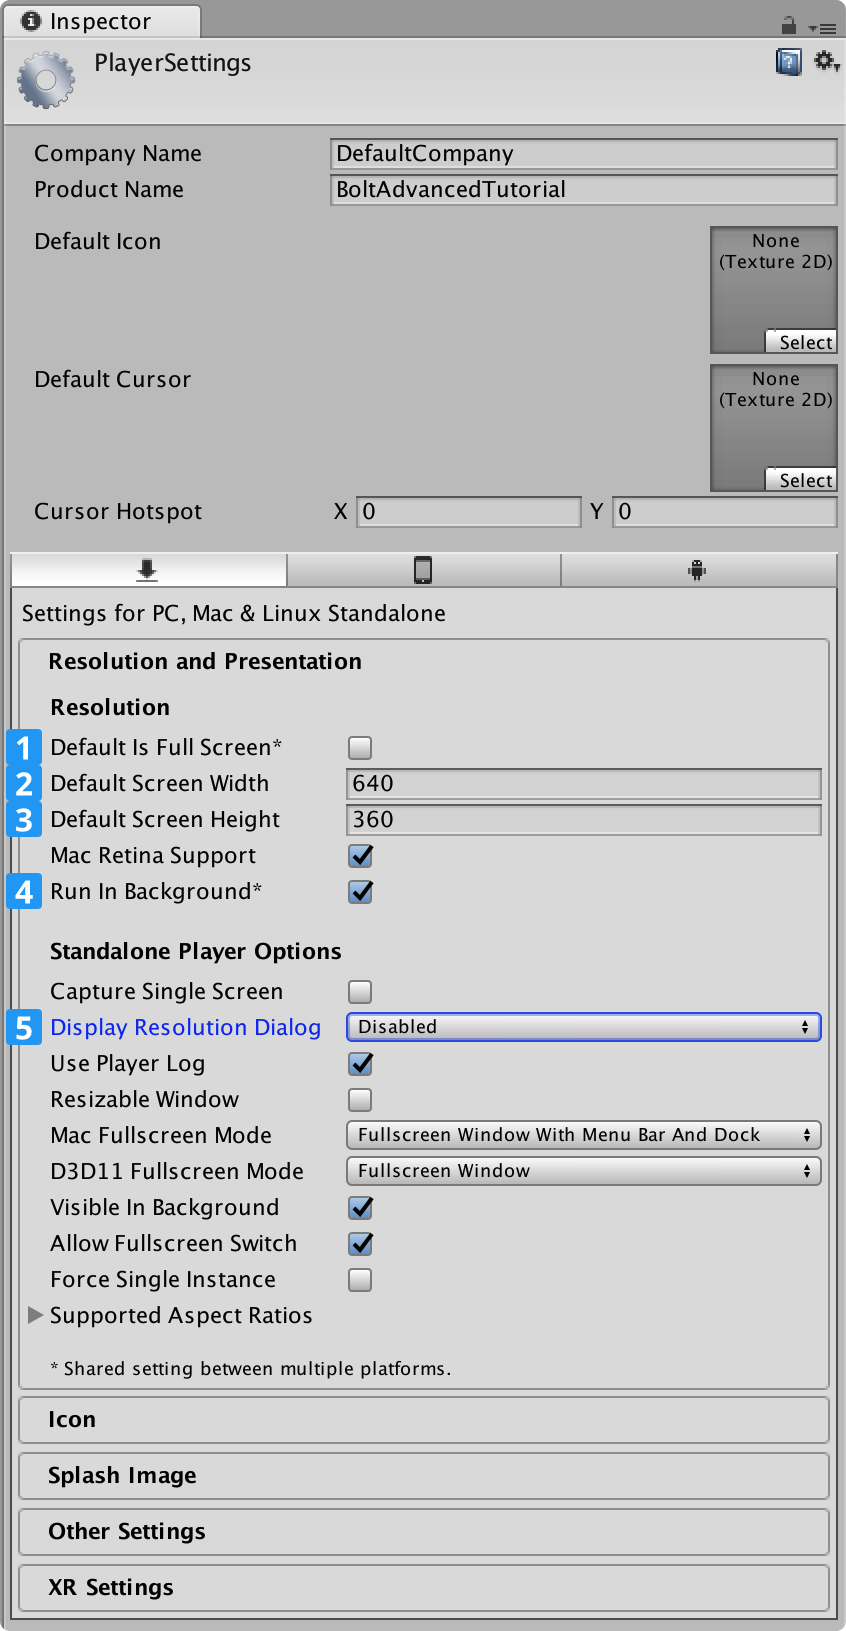
Task: Click Cursor Hotspot Y field
Action: click(x=725, y=511)
